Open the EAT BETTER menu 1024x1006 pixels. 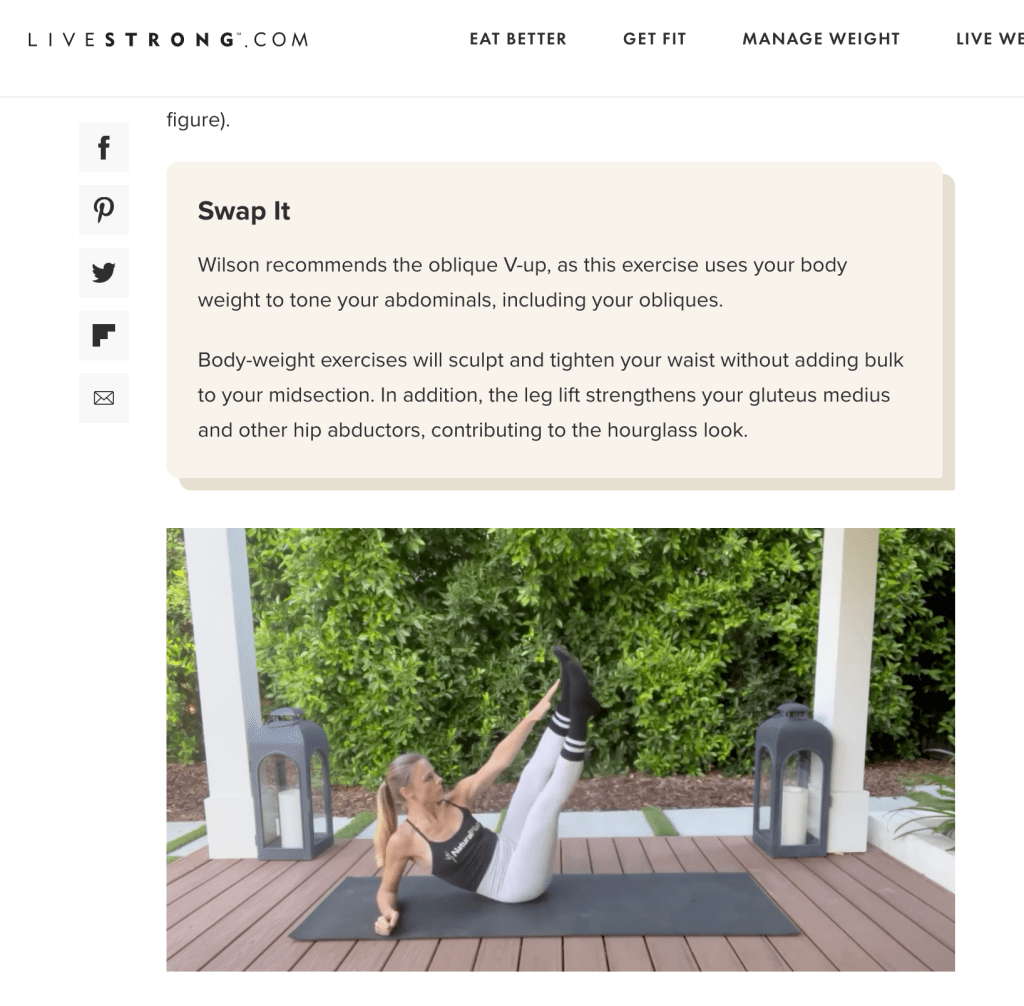coord(518,39)
